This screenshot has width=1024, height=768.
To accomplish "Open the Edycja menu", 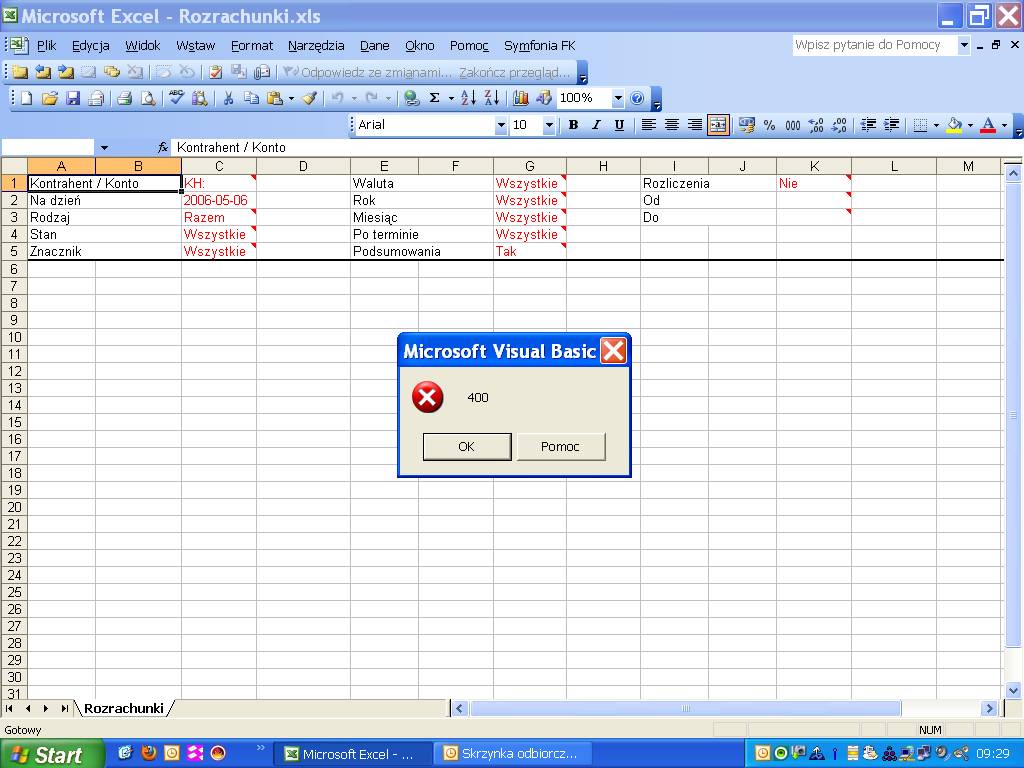I will 91,46.
